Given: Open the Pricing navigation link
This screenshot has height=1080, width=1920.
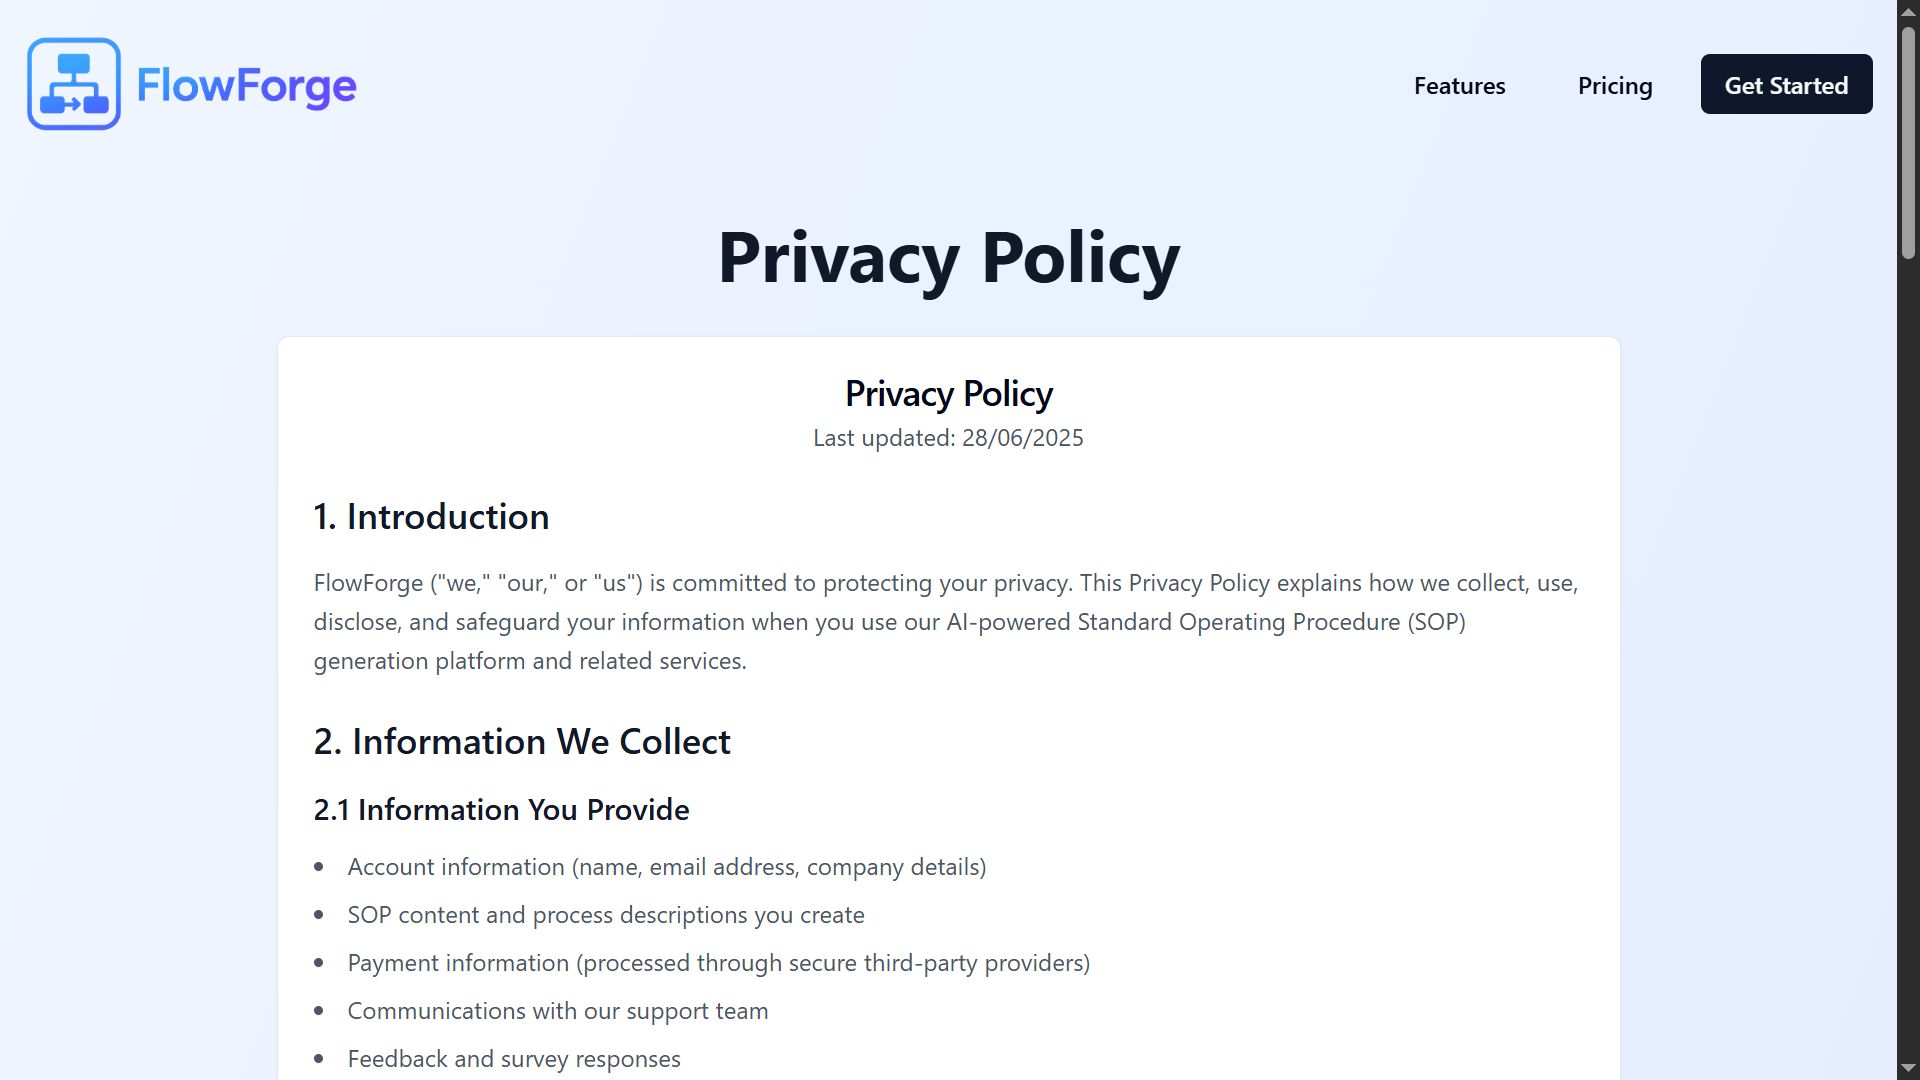Looking at the screenshot, I should (1615, 85).
